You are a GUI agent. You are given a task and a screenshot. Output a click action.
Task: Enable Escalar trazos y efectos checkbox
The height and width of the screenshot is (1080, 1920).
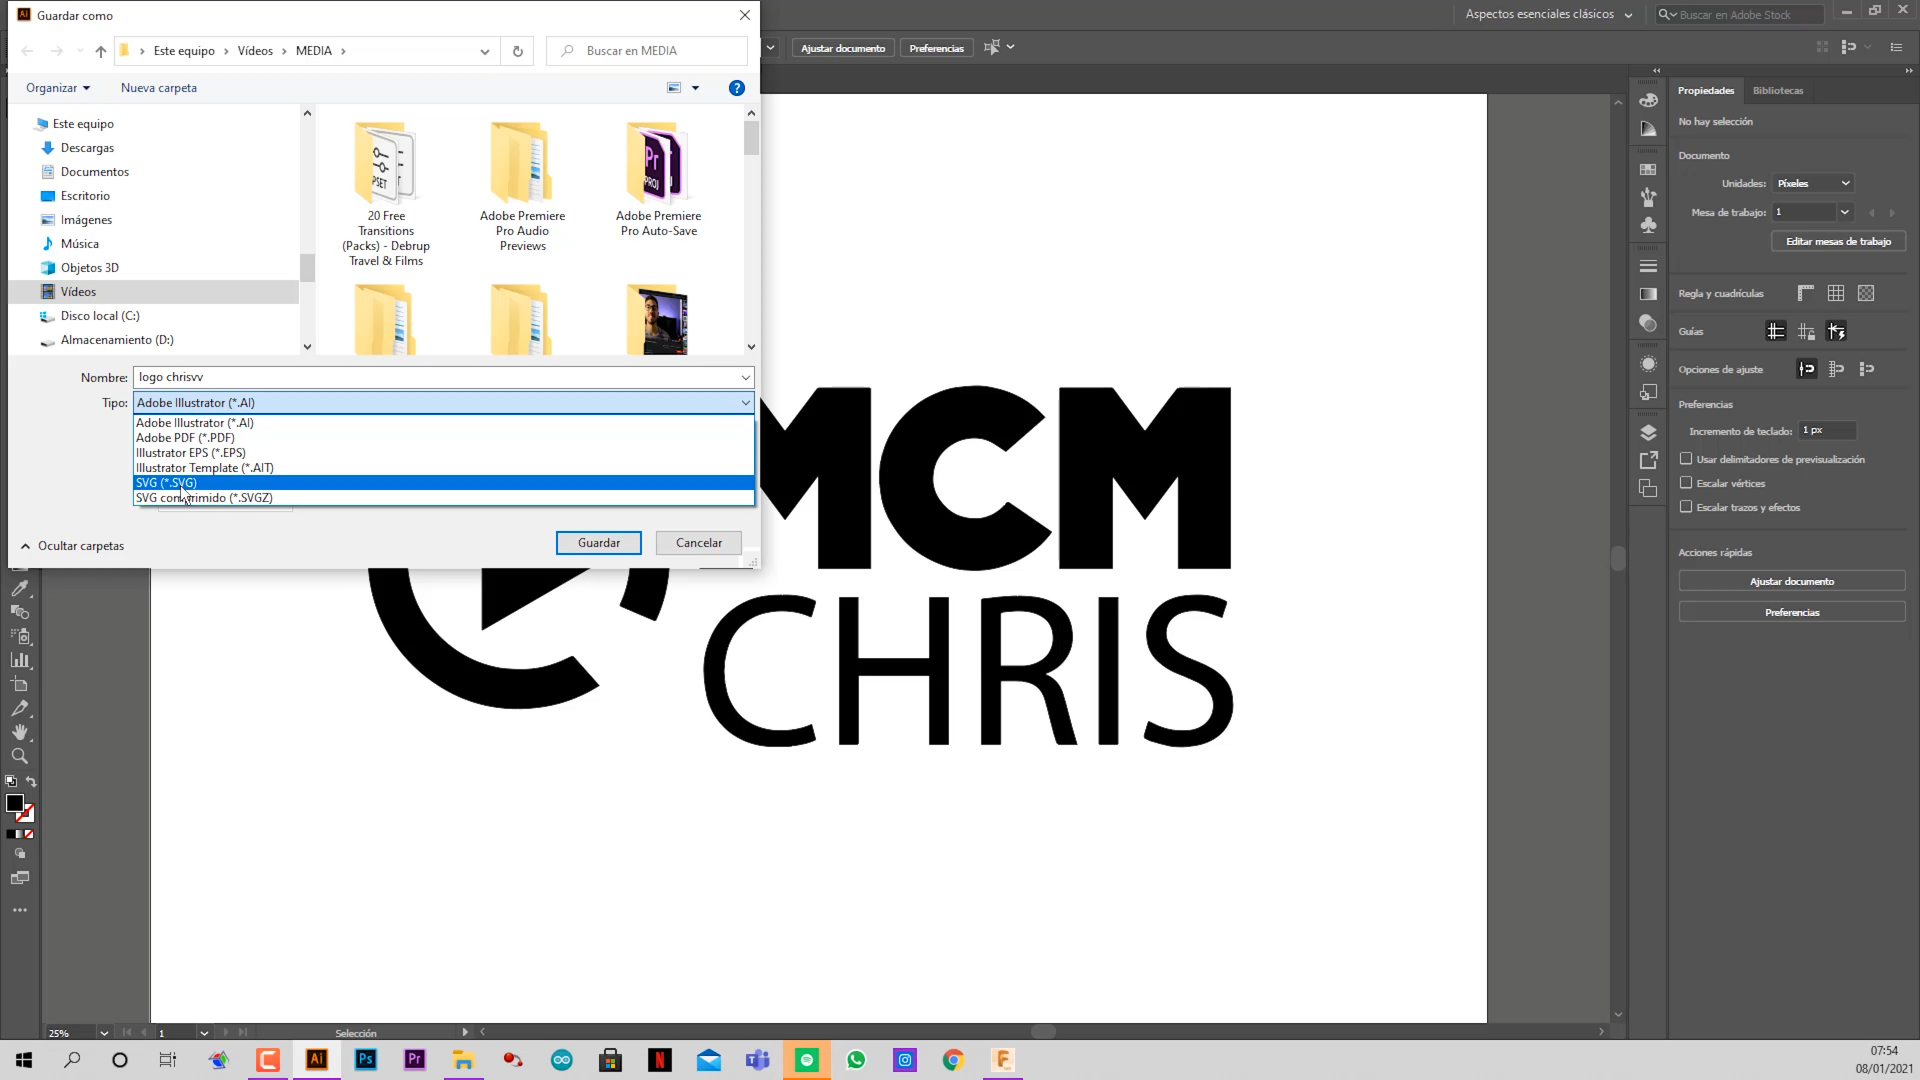[1686, 507]
